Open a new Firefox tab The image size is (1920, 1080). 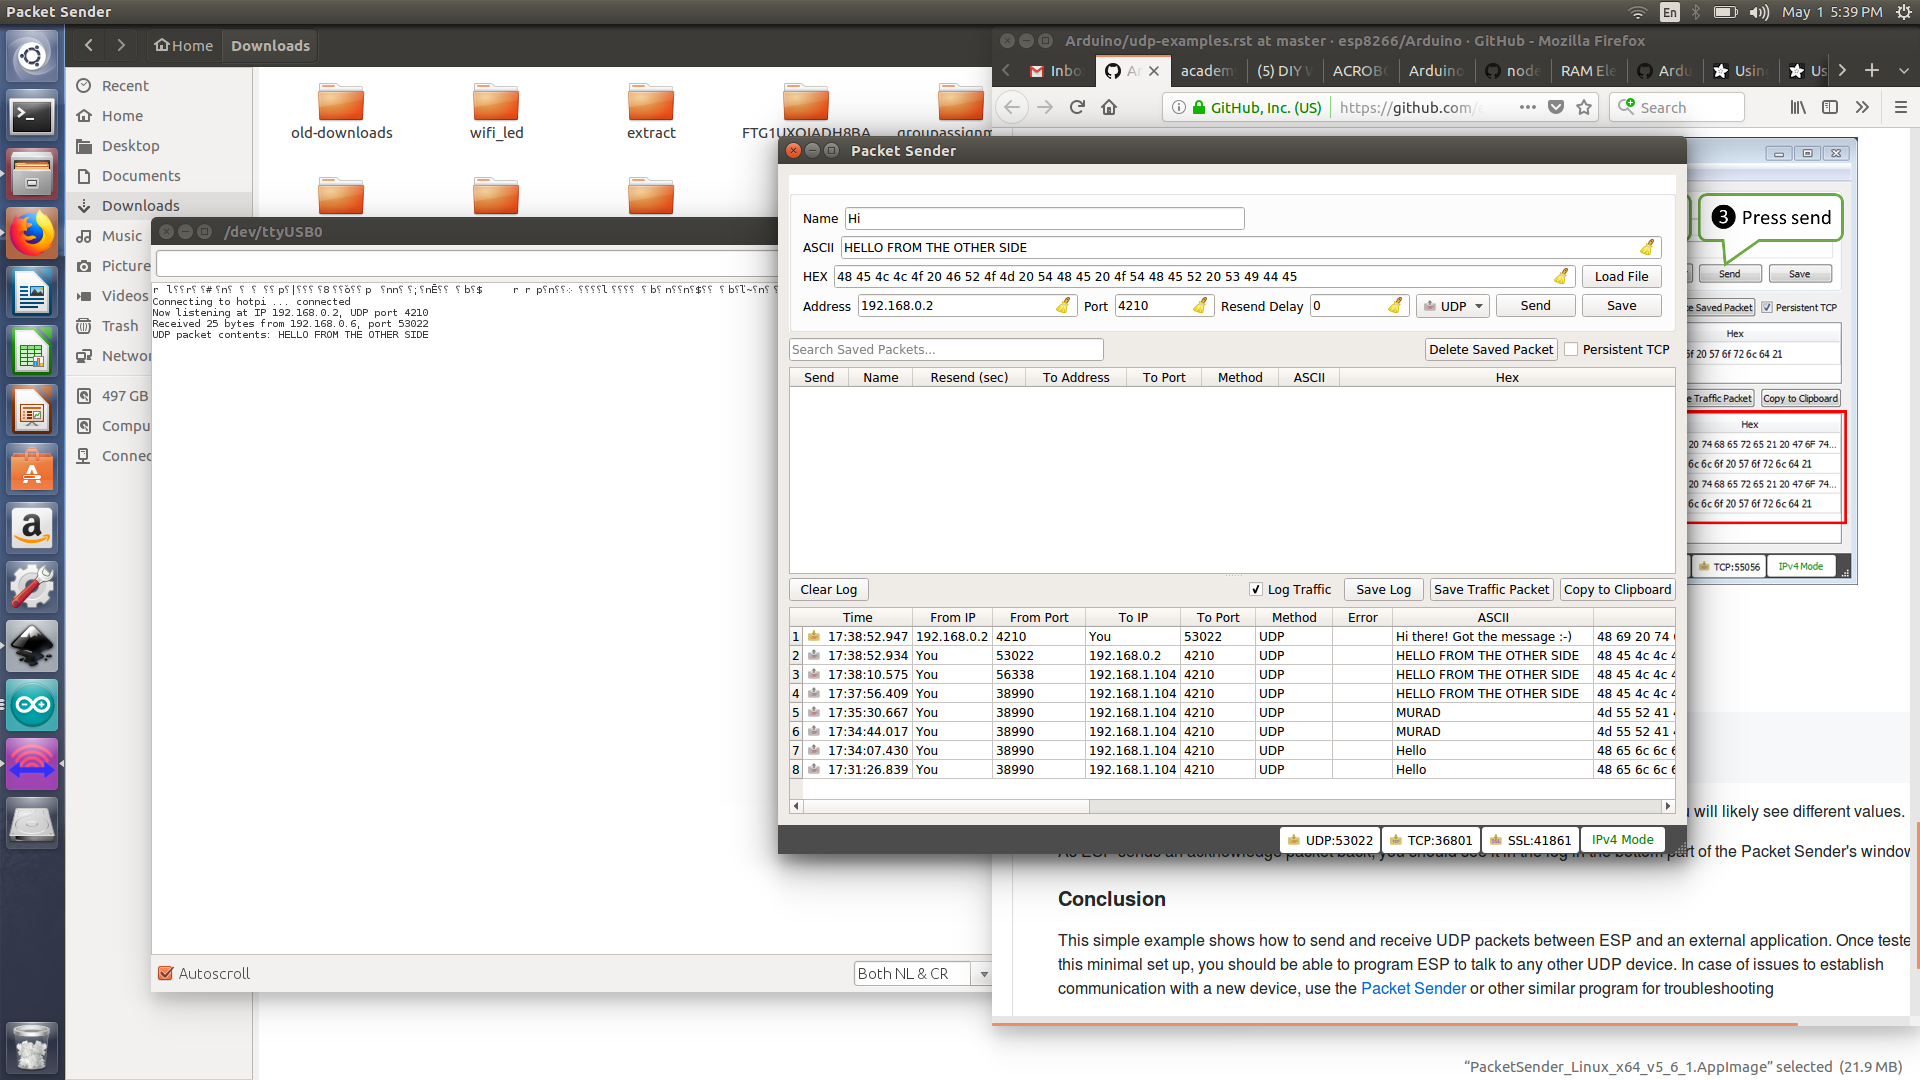(x=1872, y=70)
